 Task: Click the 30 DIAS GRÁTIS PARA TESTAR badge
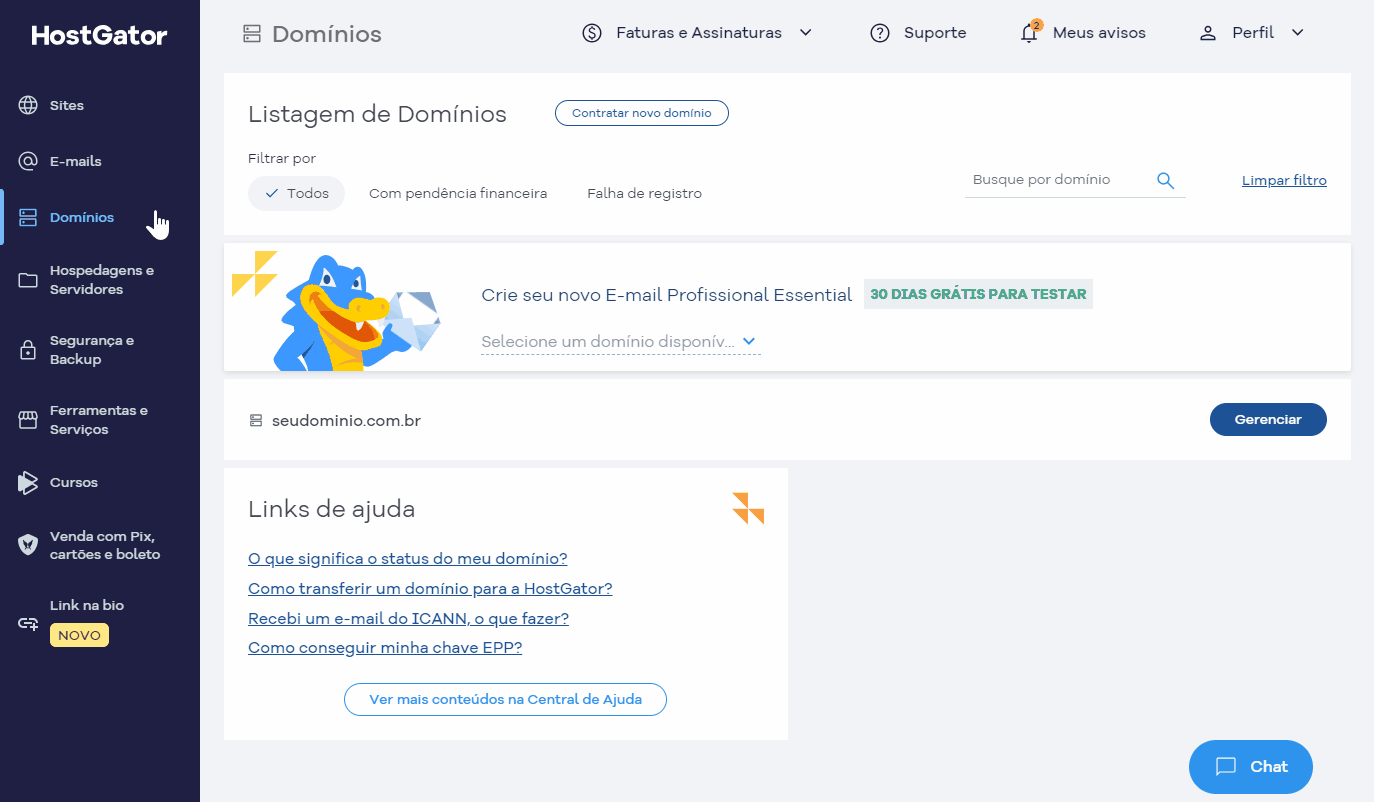(x=978, y=294)
